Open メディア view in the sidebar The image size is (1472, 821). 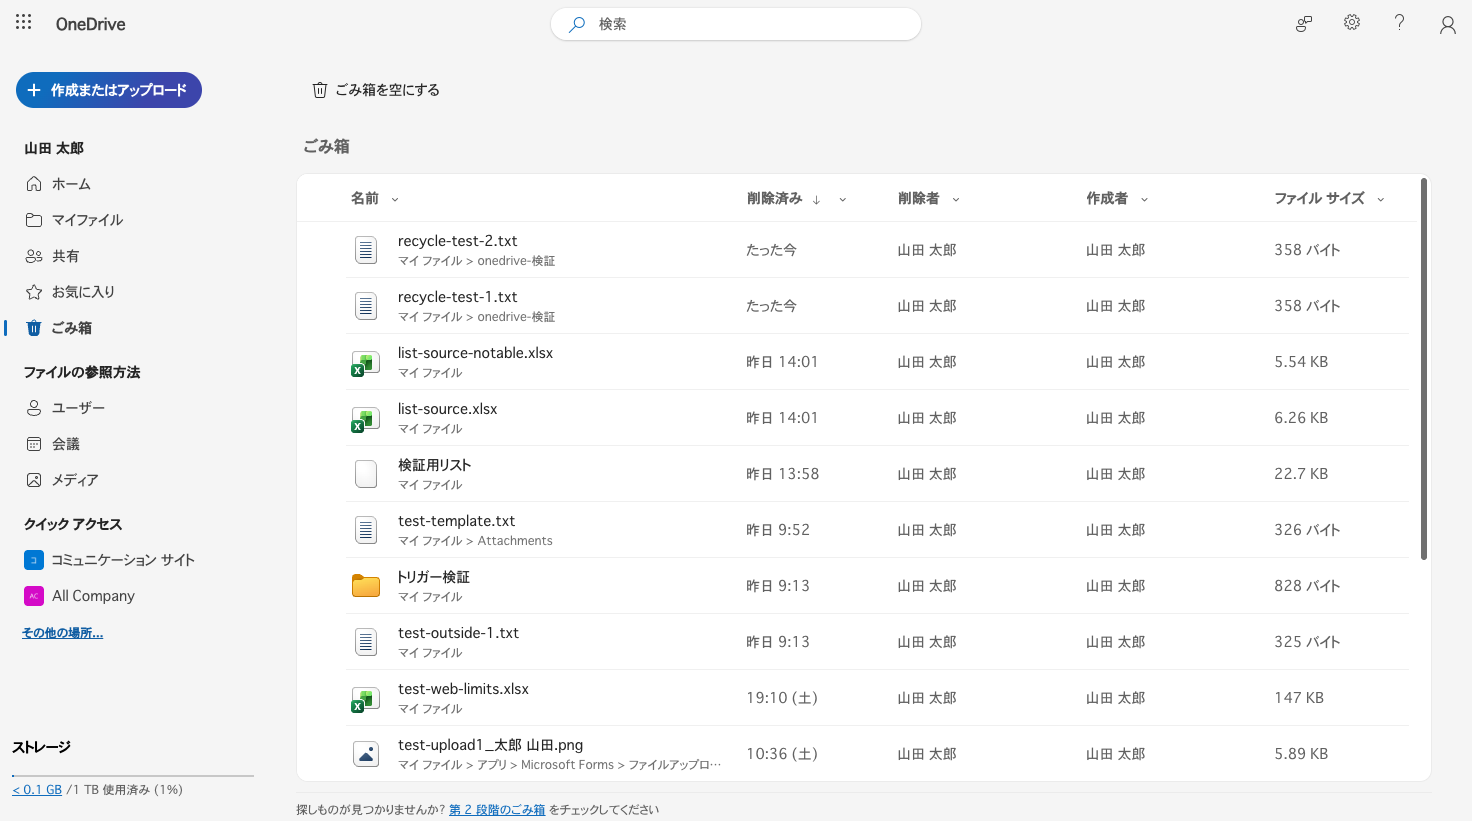point(75,480)
